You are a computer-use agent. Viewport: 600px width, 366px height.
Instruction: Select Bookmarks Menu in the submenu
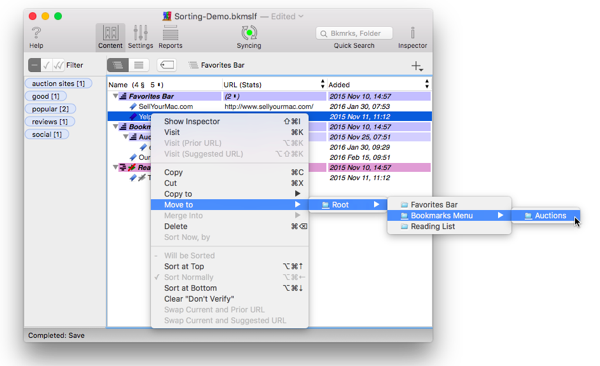point(449,216)
